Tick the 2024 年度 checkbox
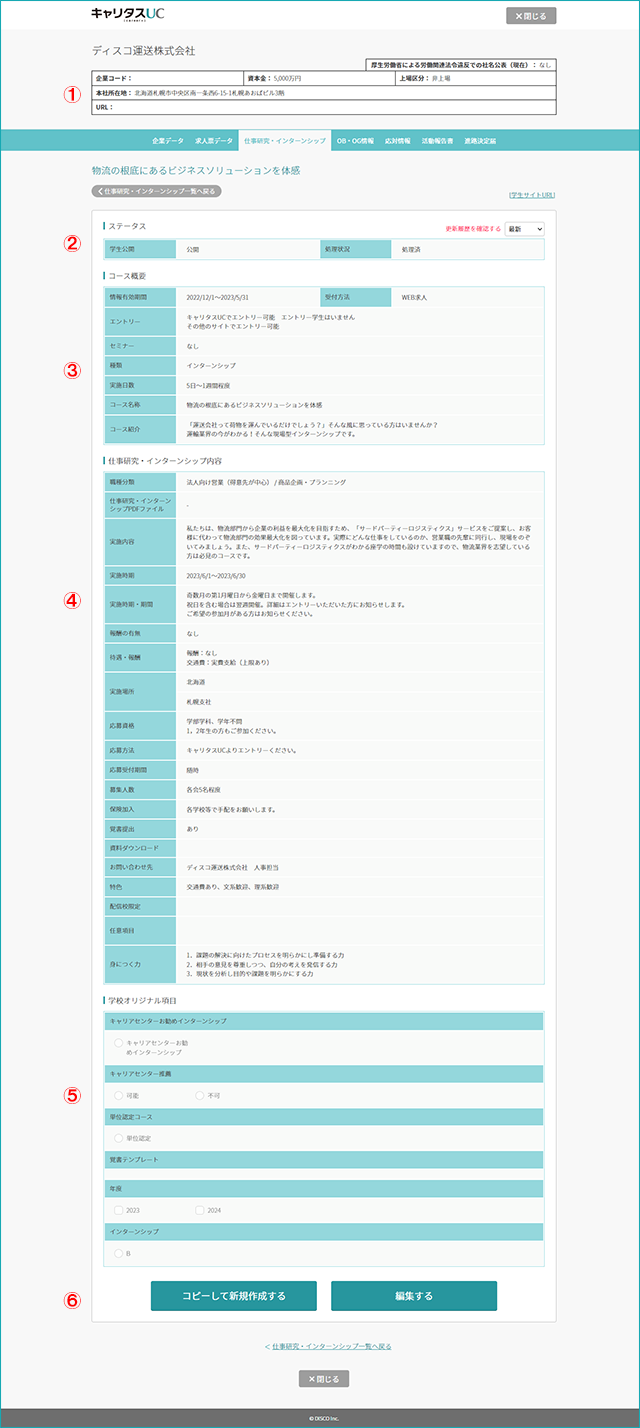This screenshot has height=1428, width=640. click(200, 1210)
